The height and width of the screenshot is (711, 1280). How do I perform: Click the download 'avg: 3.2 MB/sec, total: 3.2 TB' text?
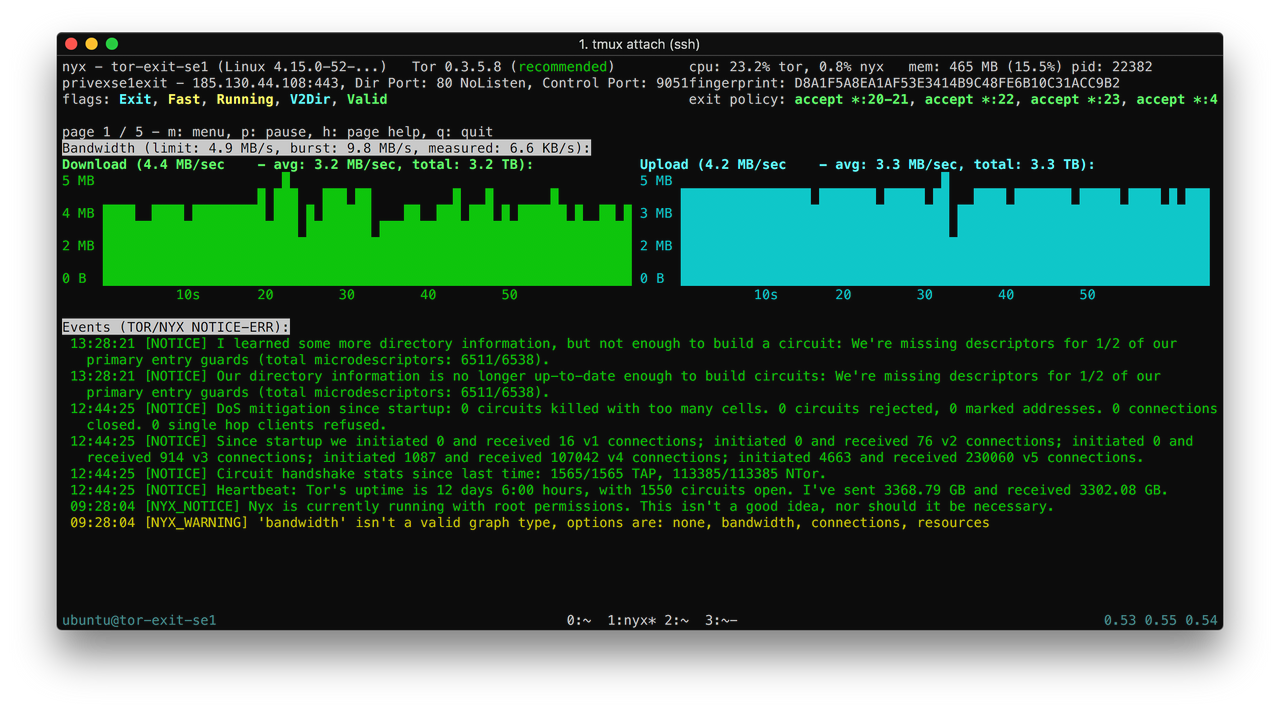click(x=396, y=164)
